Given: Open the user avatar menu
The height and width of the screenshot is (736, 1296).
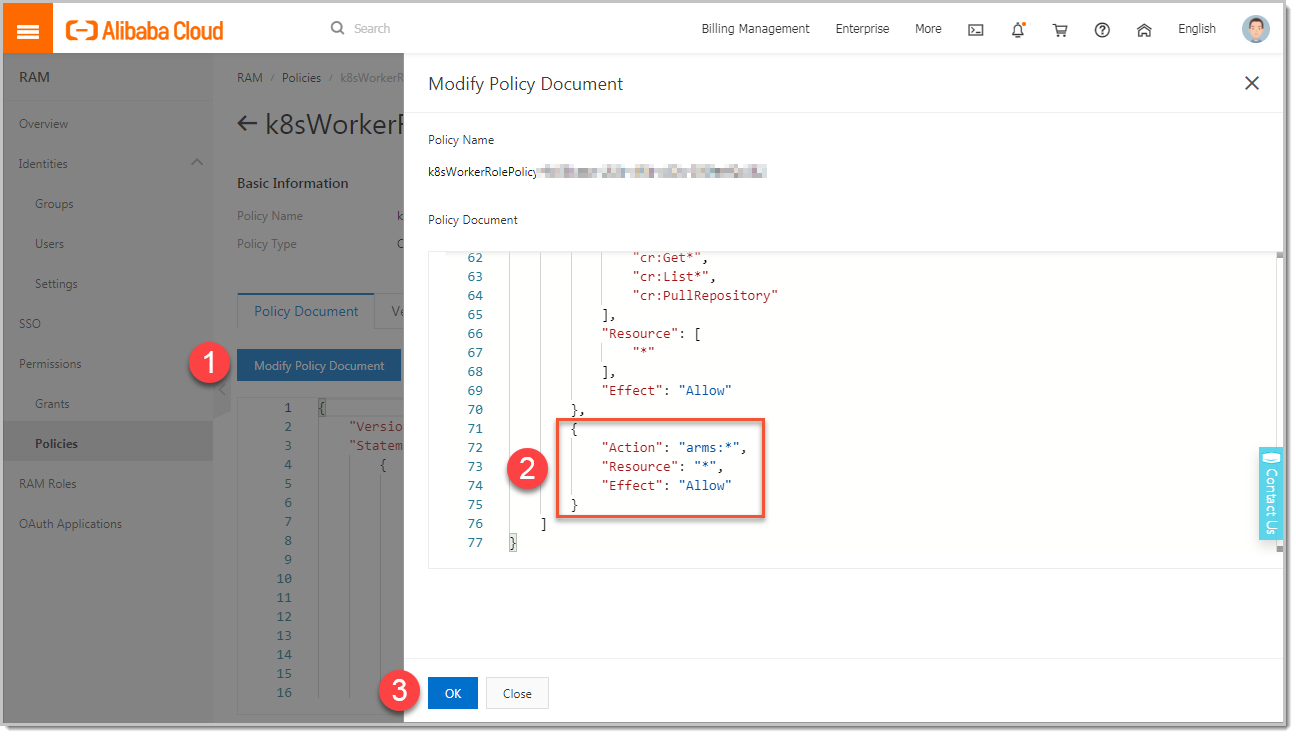Looking at the screenshot, I should [1256, 29].
